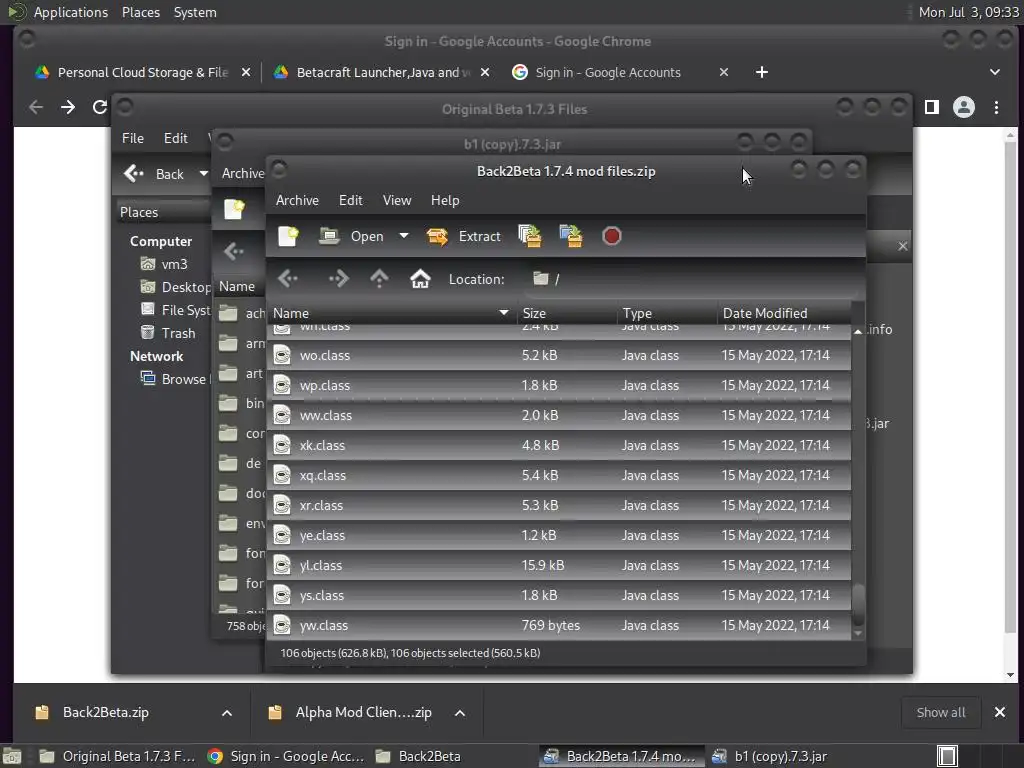The height and width of the screenshot is (768, 1024).
Task: Select yl.class file row
Action: (559, 566)
